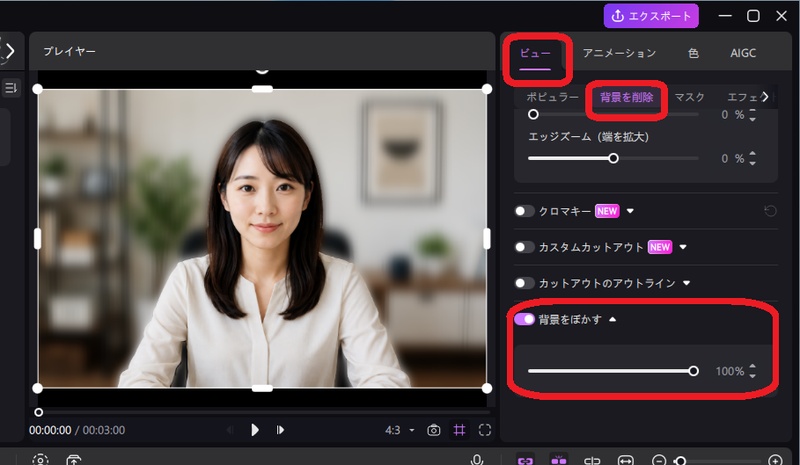Maximize the window
This screenshot has height=465, width=800.
click(753, 16)
